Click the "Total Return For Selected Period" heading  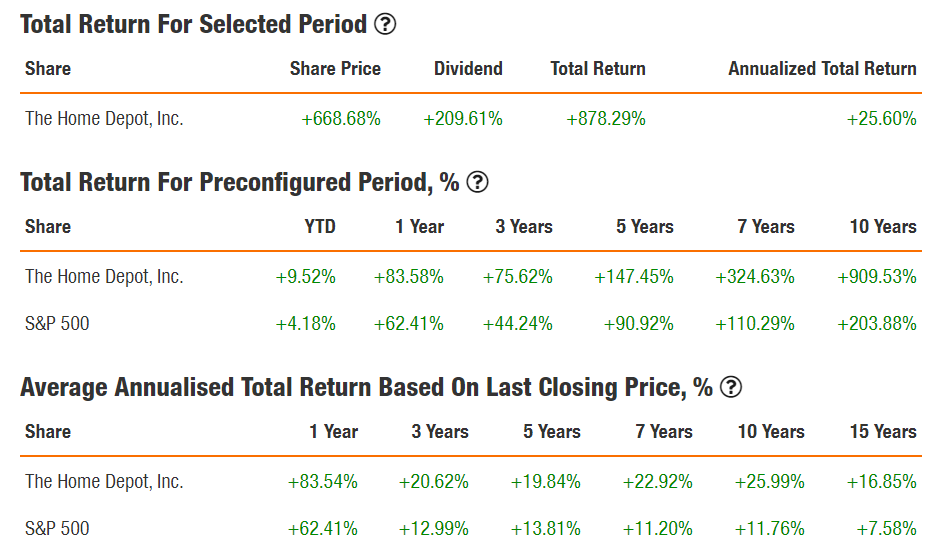[x=194, y=25]
